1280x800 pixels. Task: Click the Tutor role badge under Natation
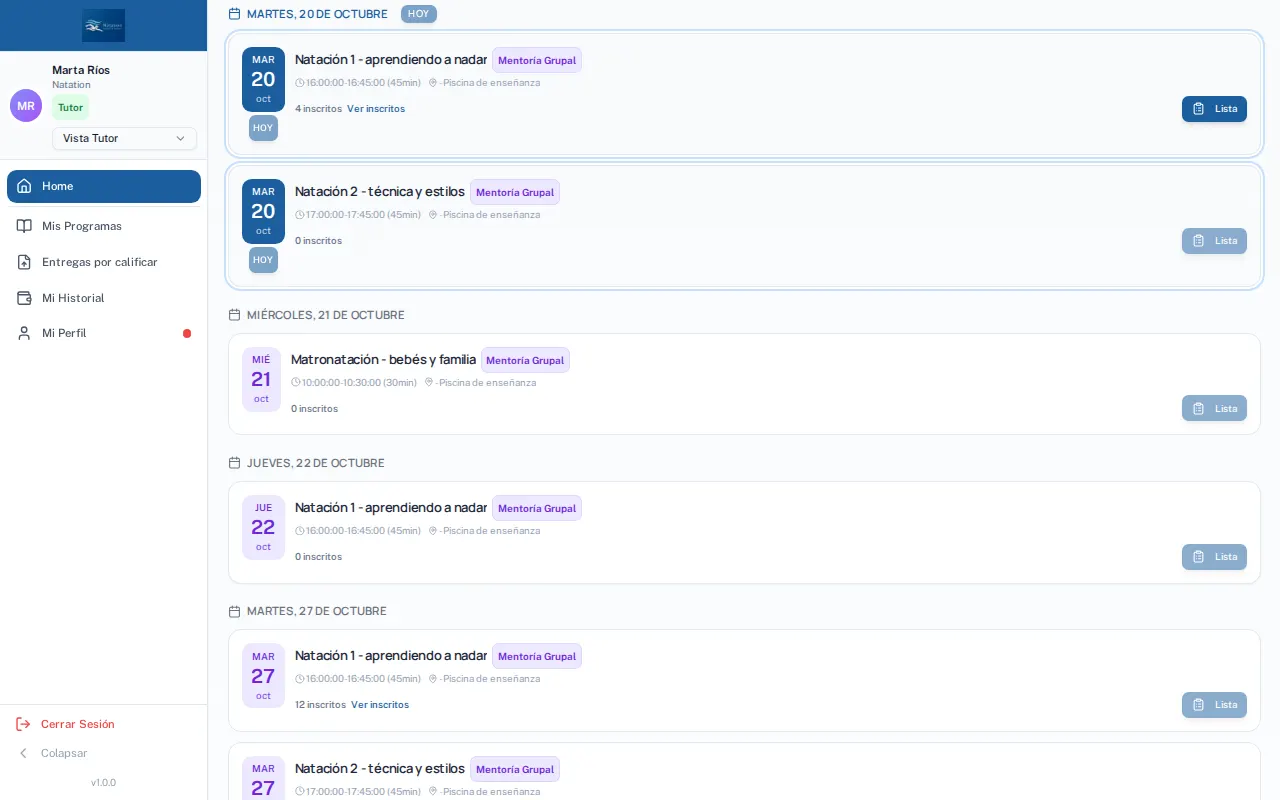[70, 107]
